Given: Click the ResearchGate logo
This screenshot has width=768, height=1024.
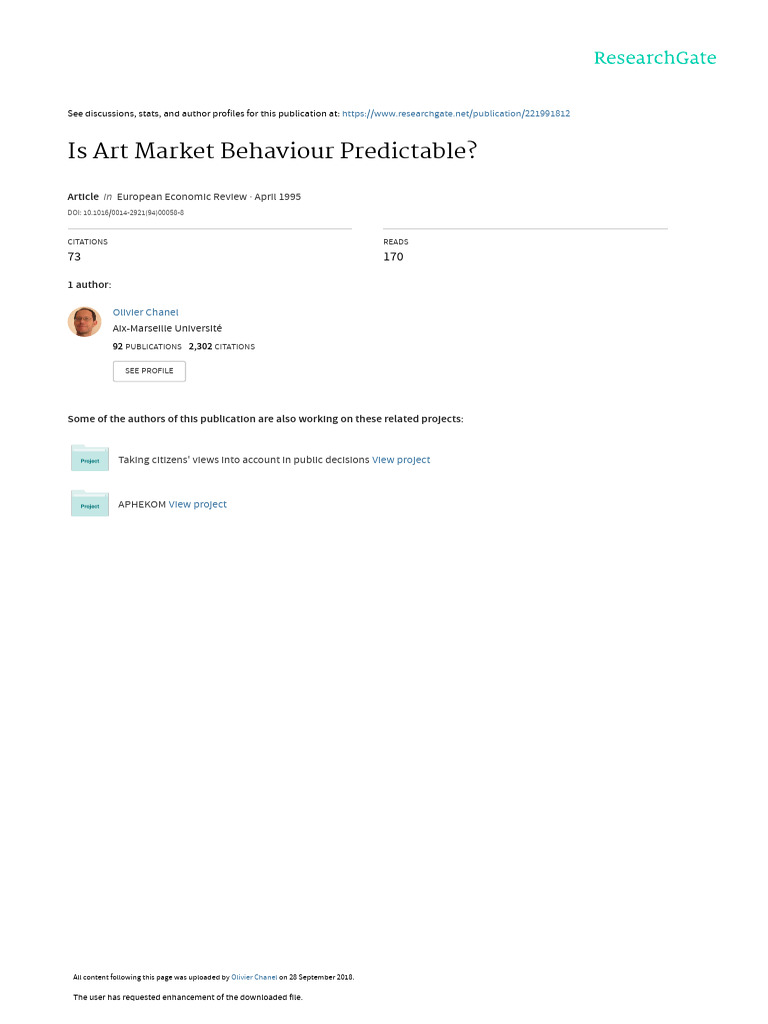Looking at the screenshot, I should click(655, 58).
